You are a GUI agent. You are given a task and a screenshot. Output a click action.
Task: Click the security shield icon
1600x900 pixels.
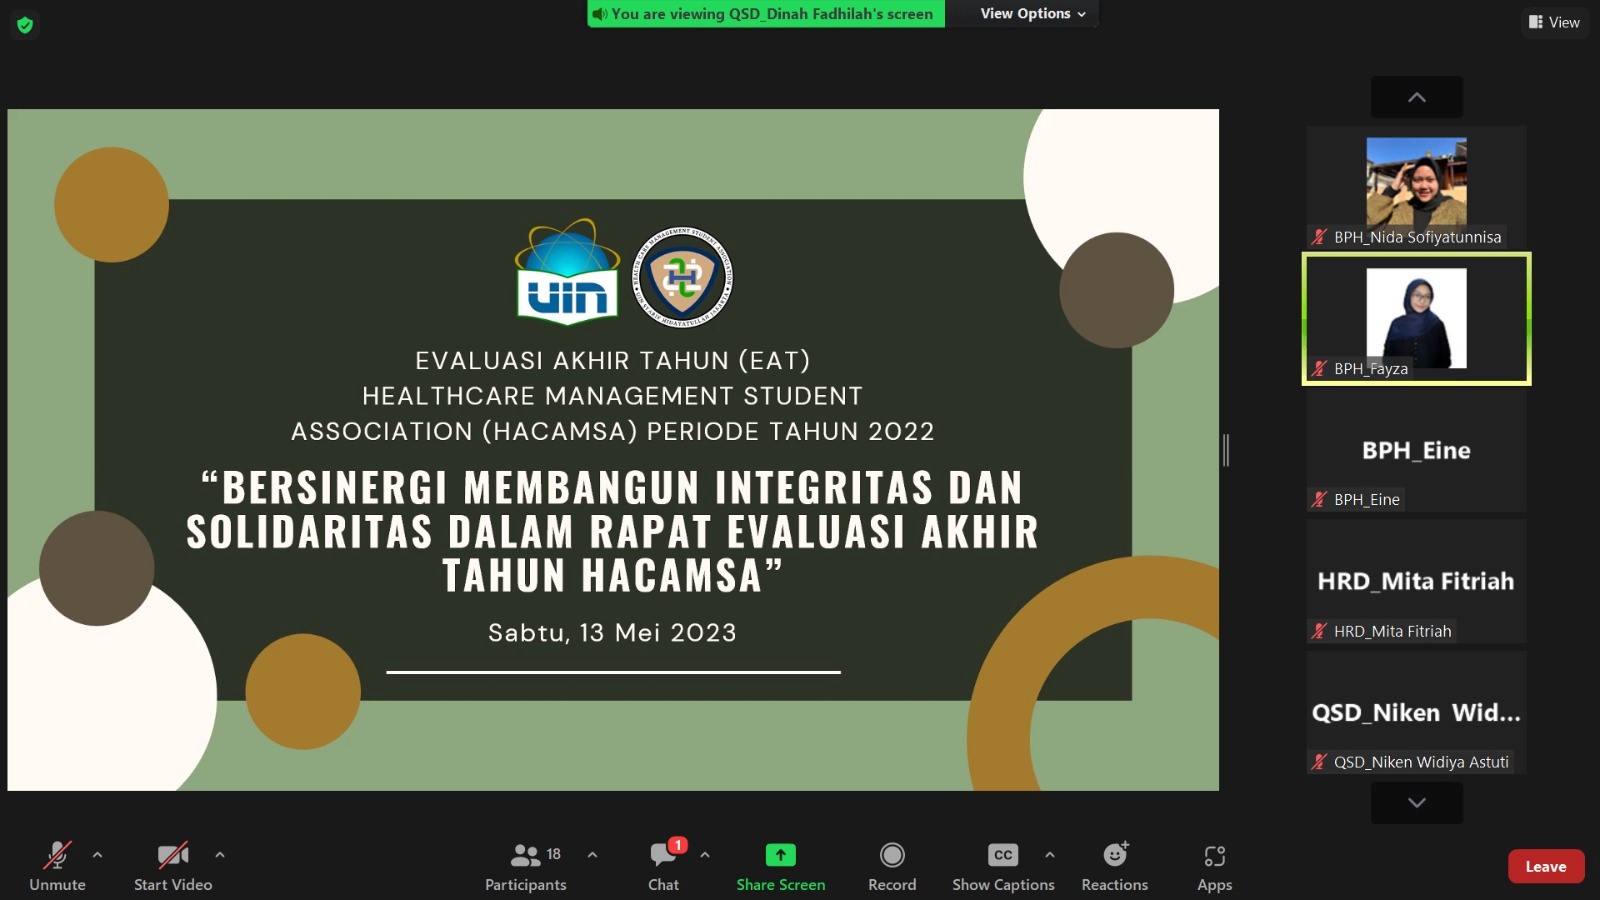click(23, 24)
